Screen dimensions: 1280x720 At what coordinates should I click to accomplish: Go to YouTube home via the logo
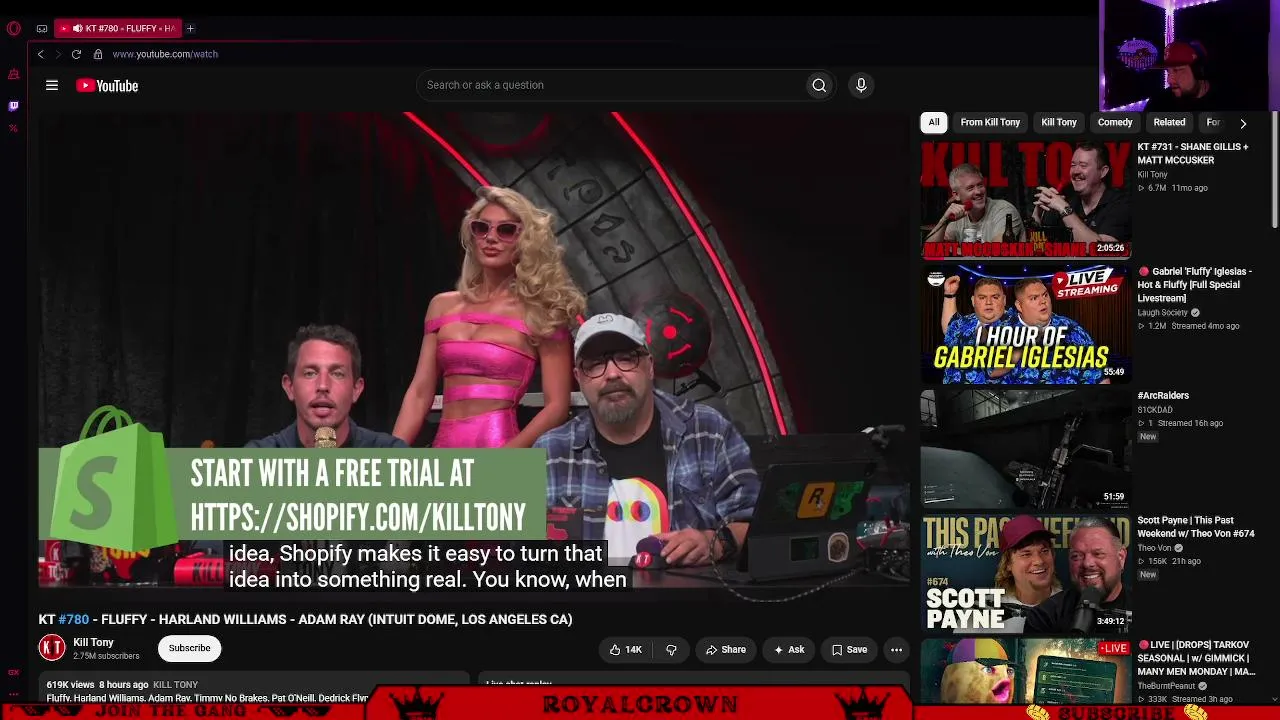[107, 86]
